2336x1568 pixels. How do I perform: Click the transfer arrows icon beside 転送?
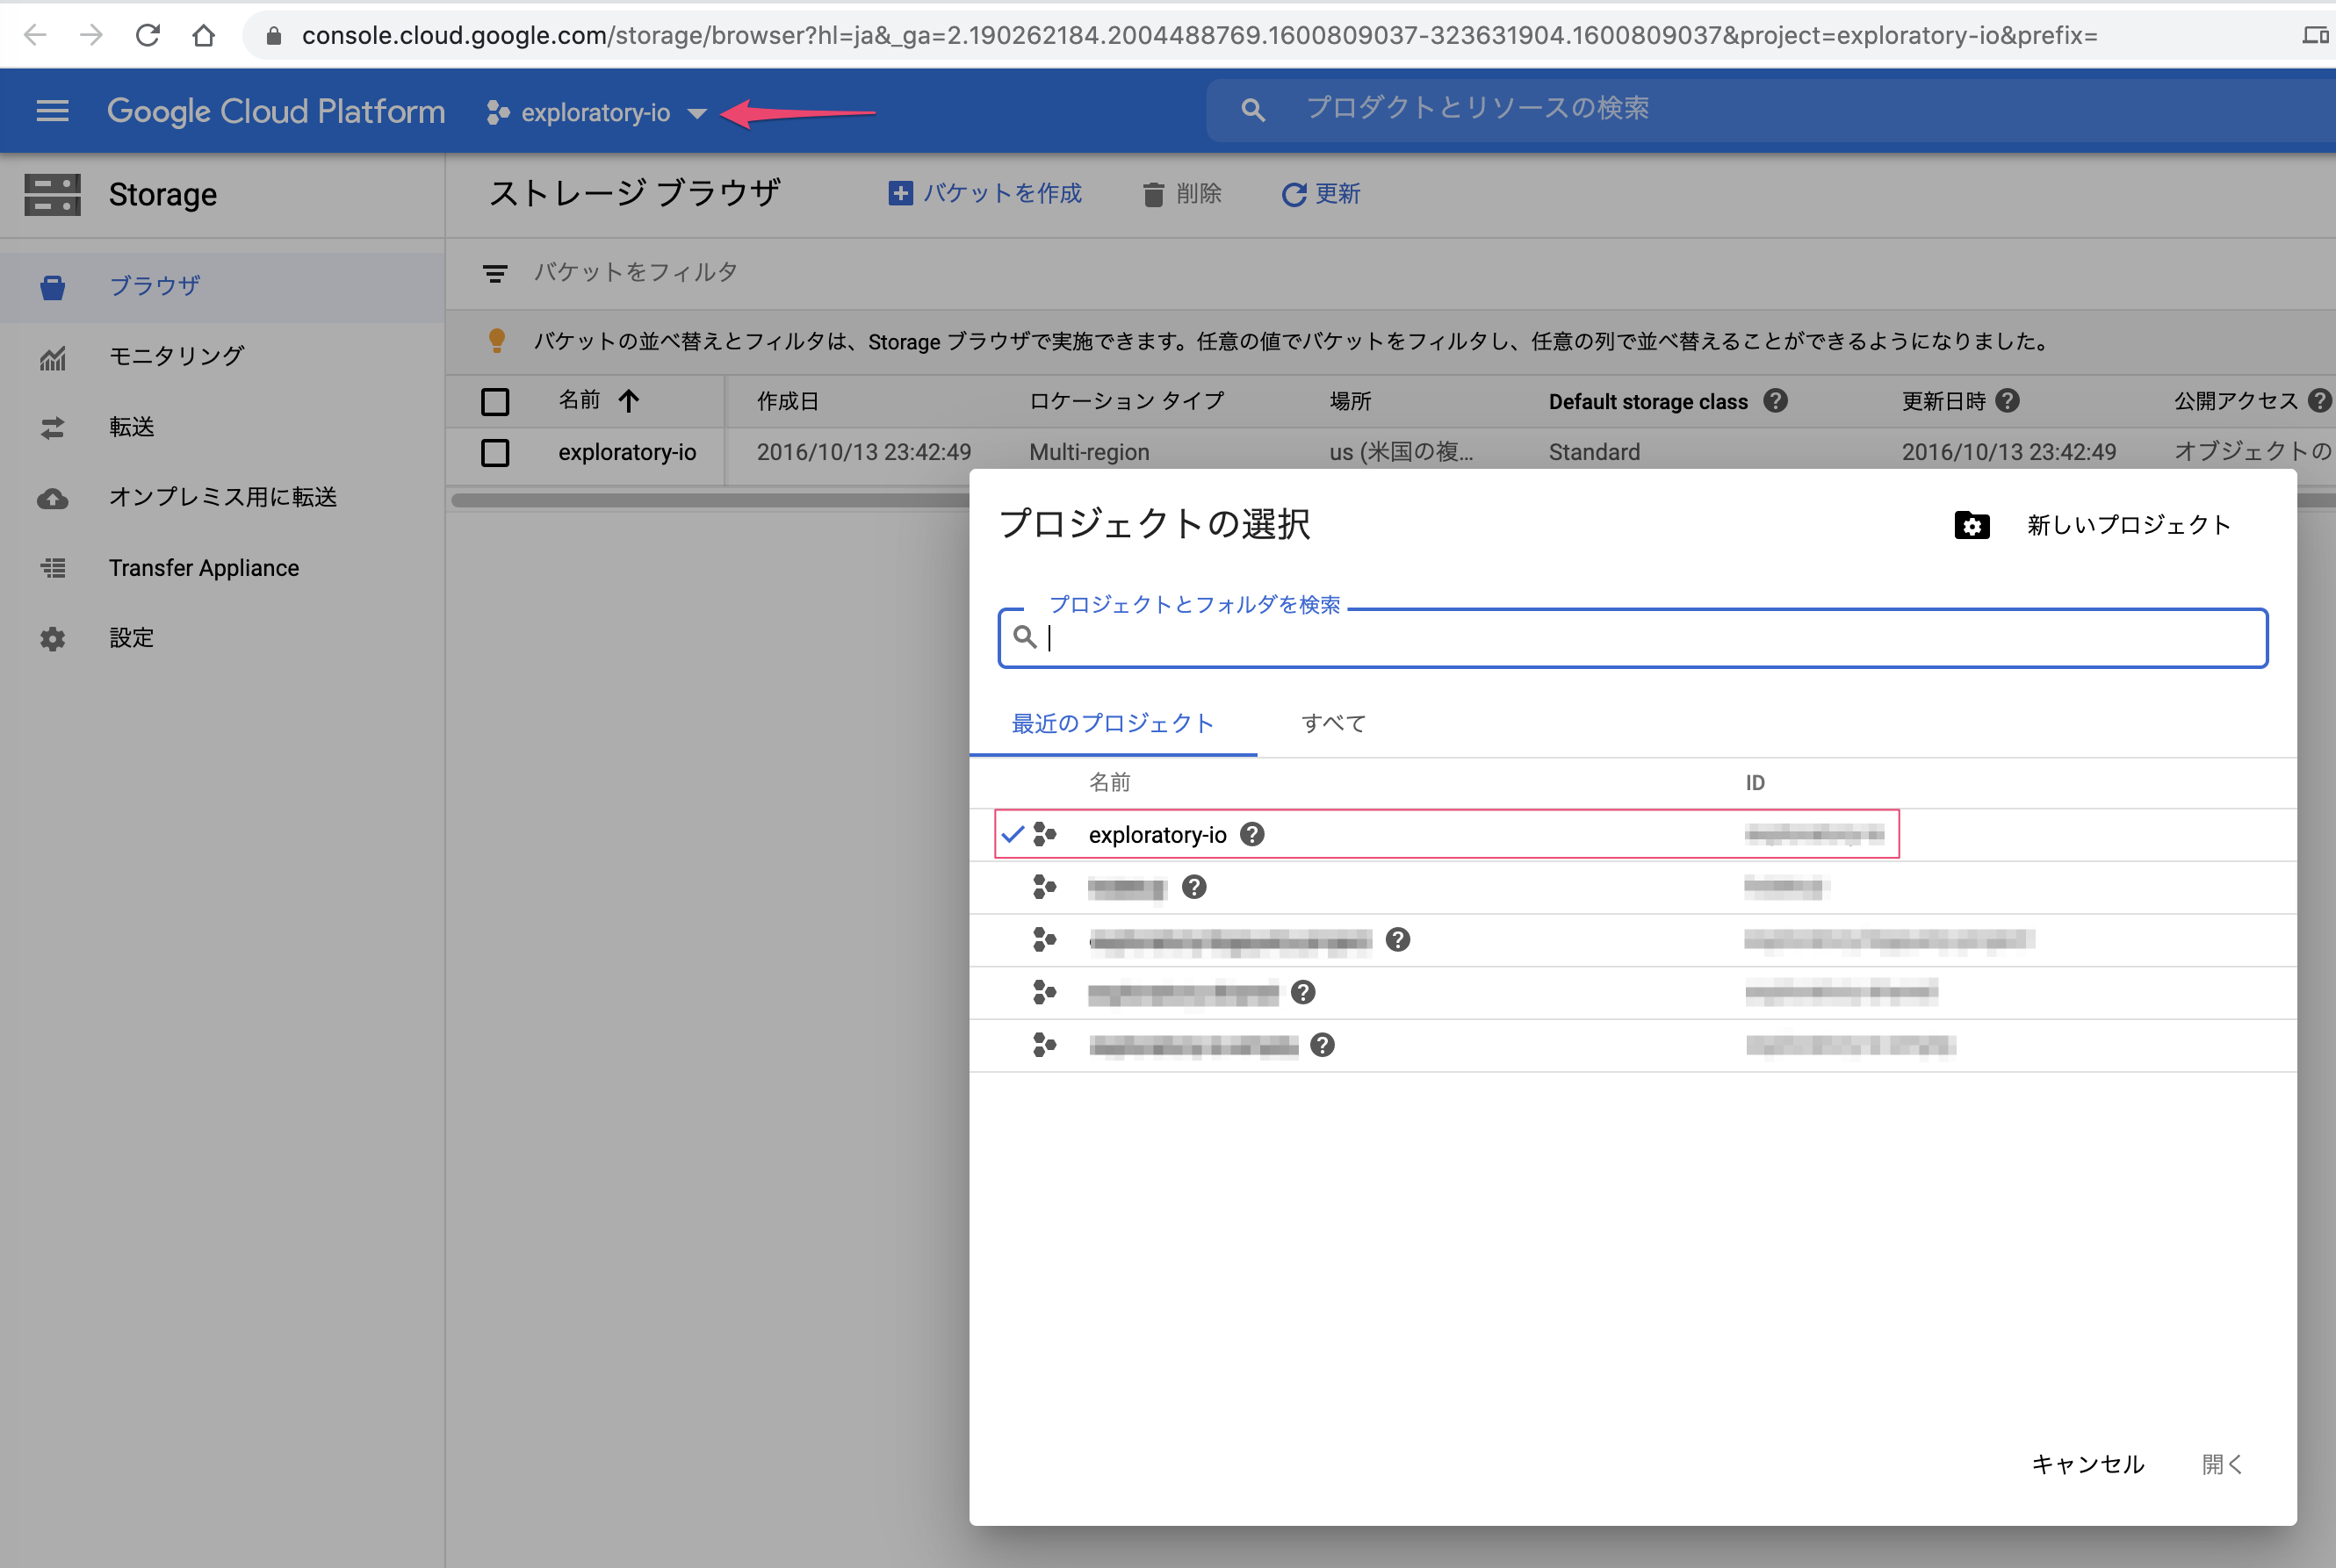pos(52,428)
